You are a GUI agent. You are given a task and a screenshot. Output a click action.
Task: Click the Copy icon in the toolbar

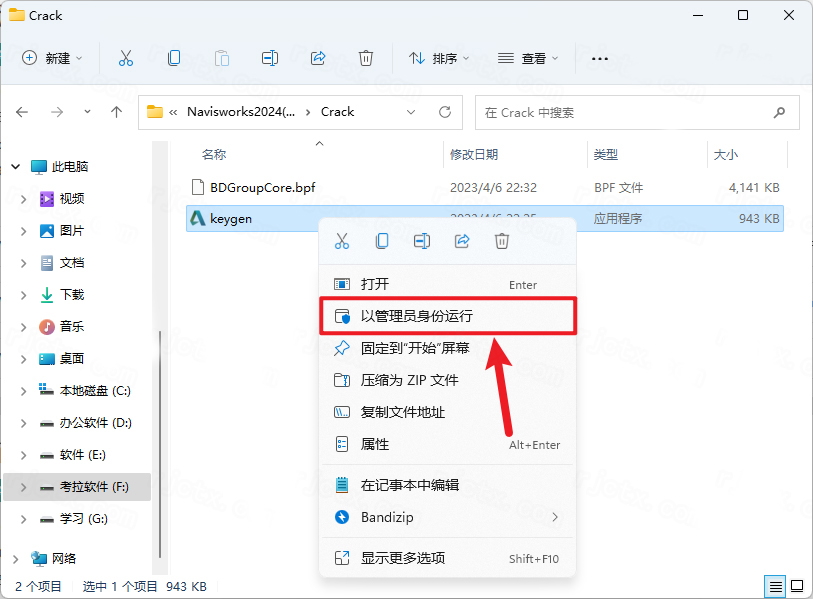[174, 58]
